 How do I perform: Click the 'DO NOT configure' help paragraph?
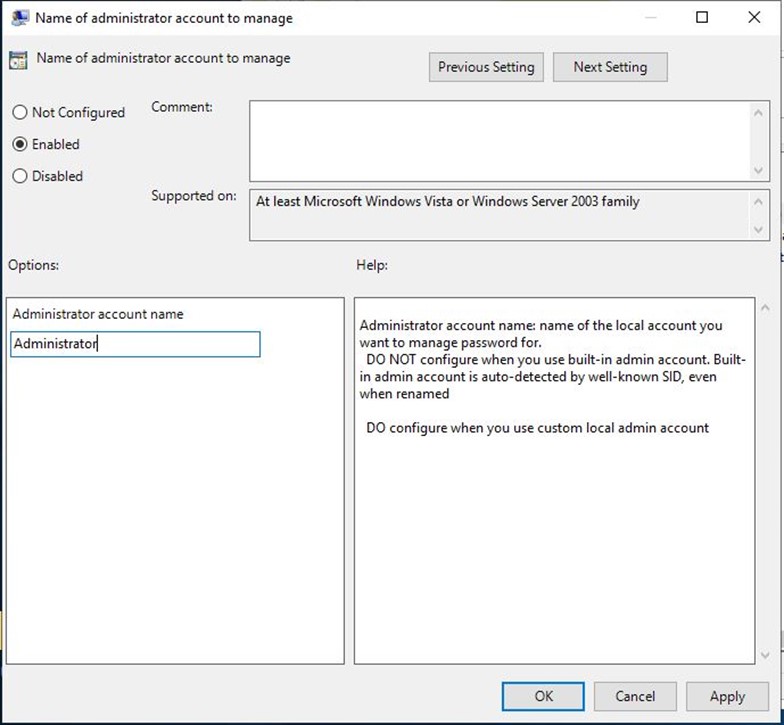[x=552, y=376]
